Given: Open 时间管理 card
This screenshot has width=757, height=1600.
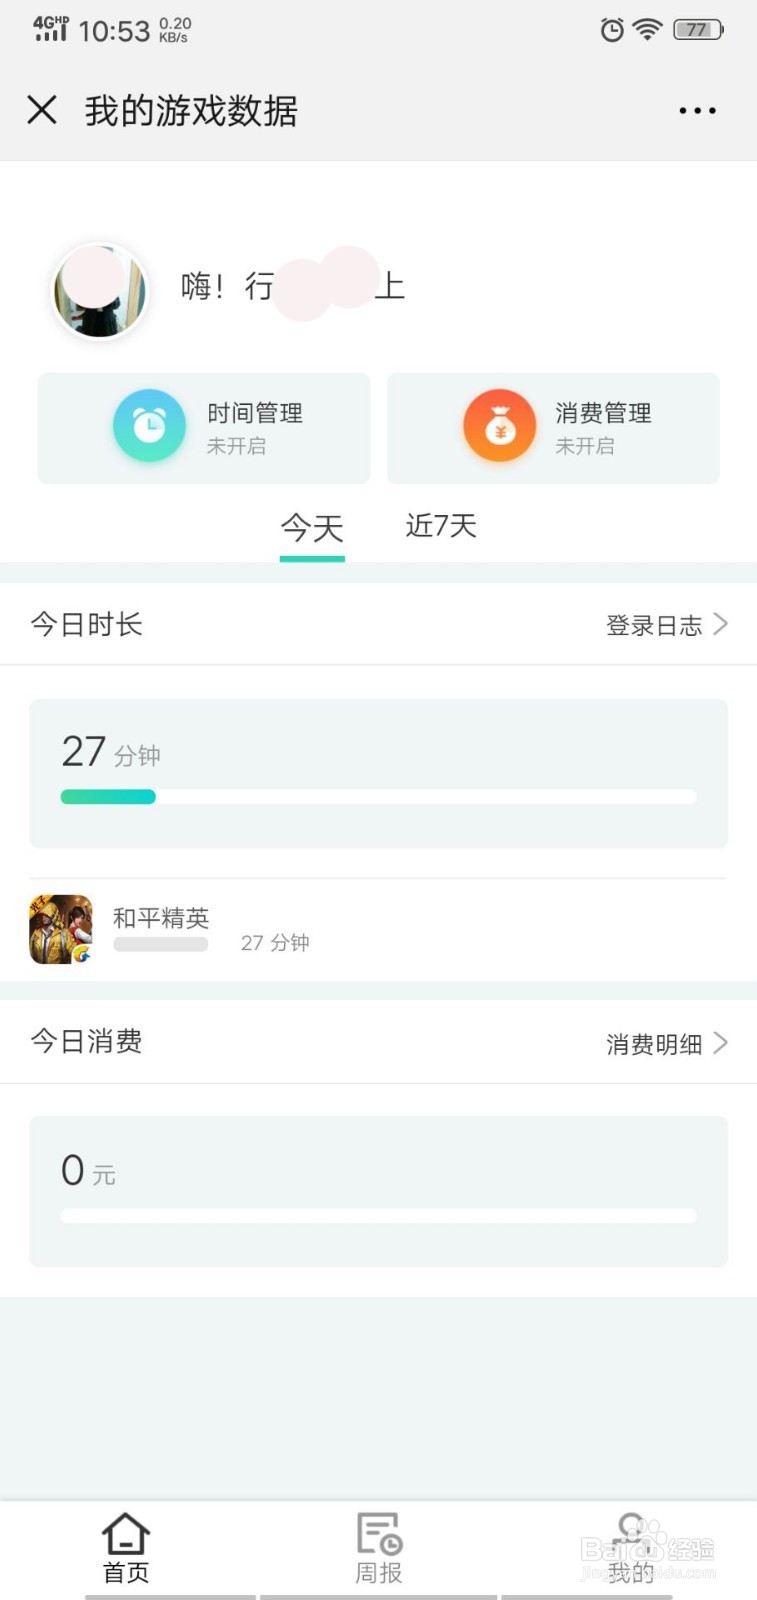Looking at the screenshot, I should click(204, 428).
